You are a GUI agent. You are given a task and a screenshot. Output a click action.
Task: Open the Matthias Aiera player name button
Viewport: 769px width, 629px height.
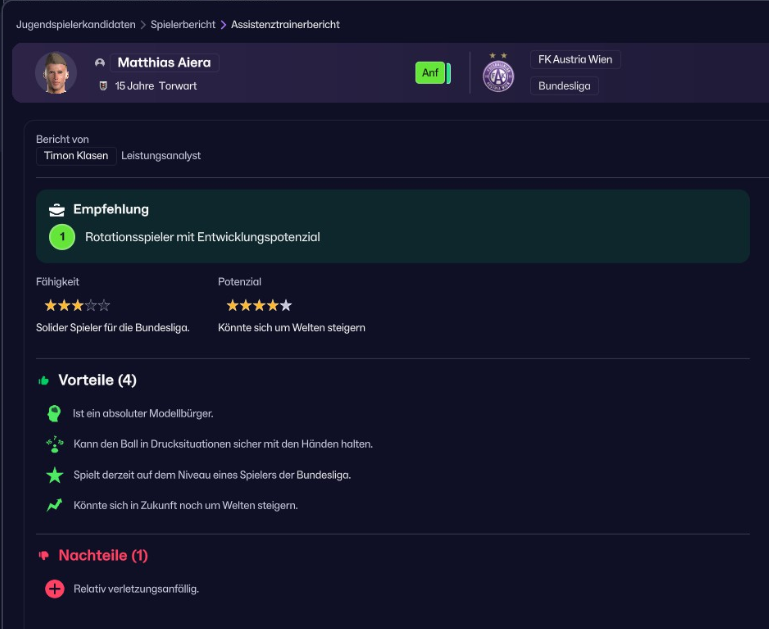[x=164, y=62]
